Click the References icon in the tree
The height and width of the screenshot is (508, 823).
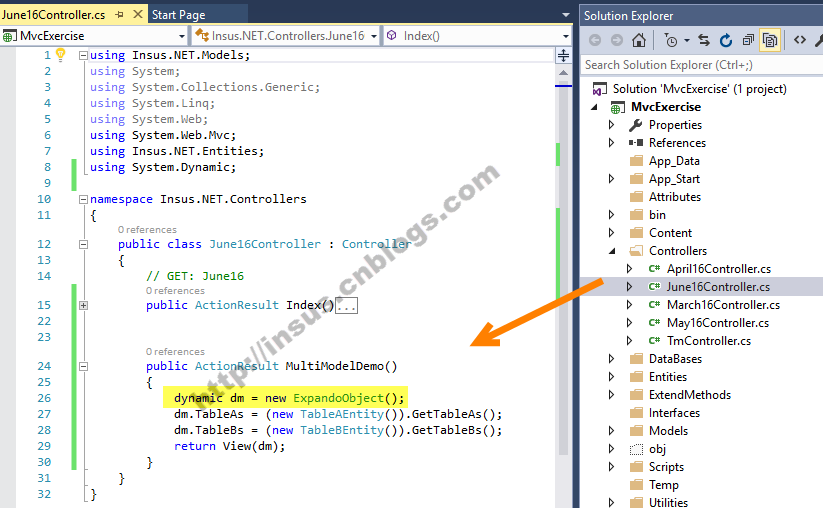tap(636, 143)
